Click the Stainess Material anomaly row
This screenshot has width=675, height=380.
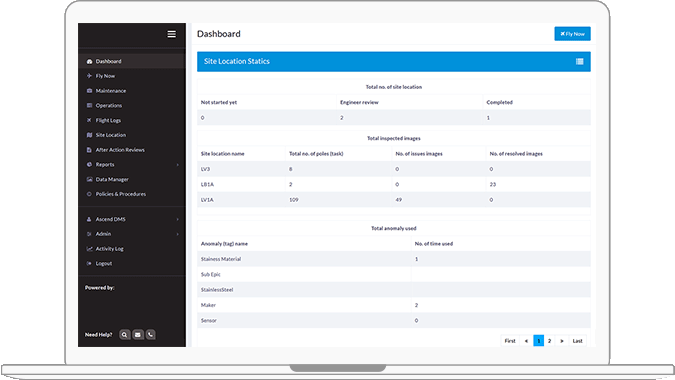tap(394, 259)
